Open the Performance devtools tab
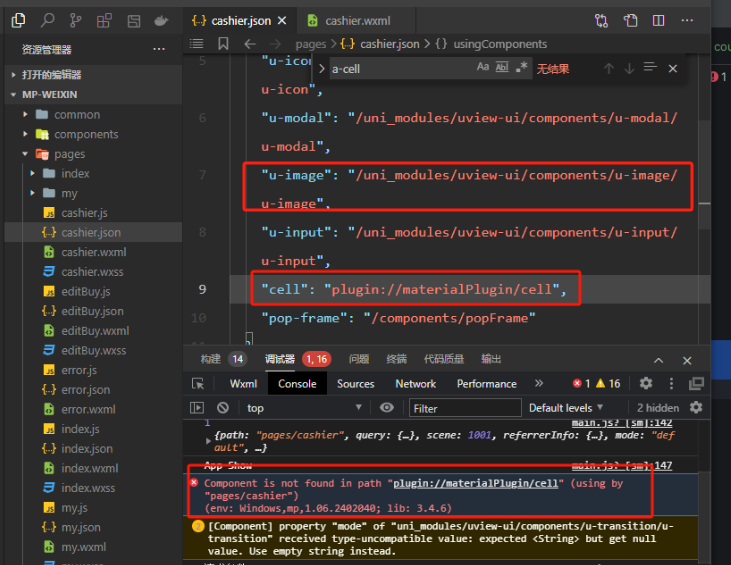This screenshot has width=731, height=565. [487, 384]
